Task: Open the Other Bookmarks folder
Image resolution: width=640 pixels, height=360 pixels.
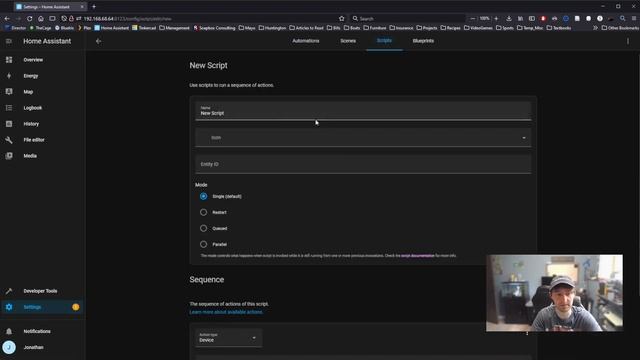Action: coord(620,28)
